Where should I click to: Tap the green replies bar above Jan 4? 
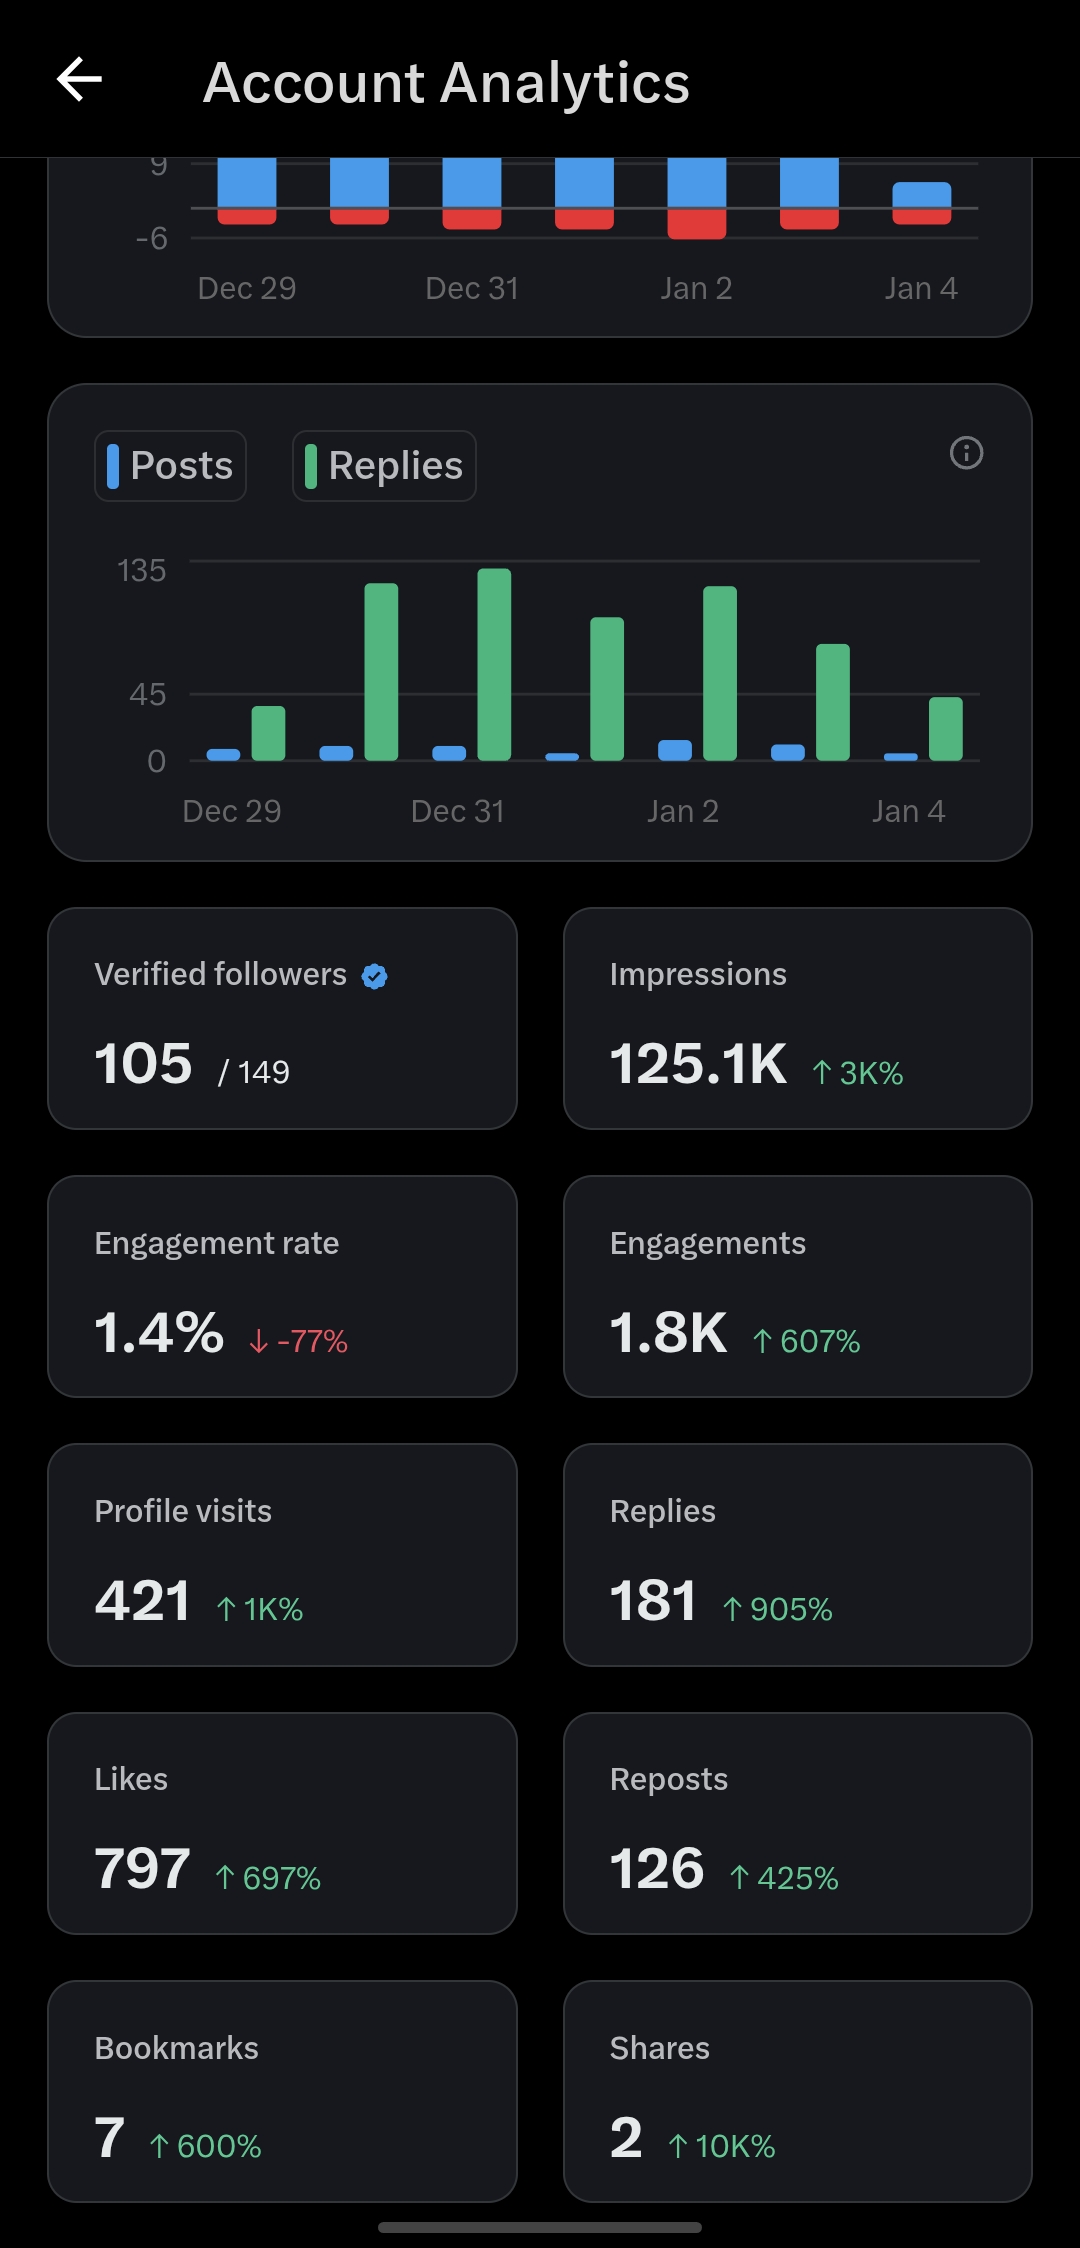[x=946, y=729]
